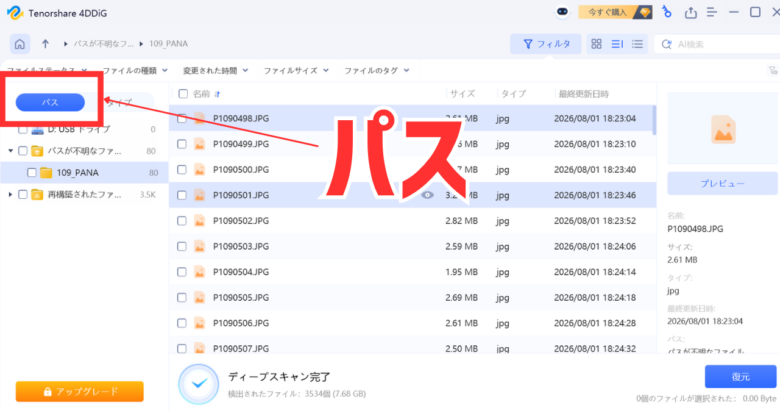Check the box for P1090504.JPG
This screenshot has height=410, width=780.
(182, 272)
